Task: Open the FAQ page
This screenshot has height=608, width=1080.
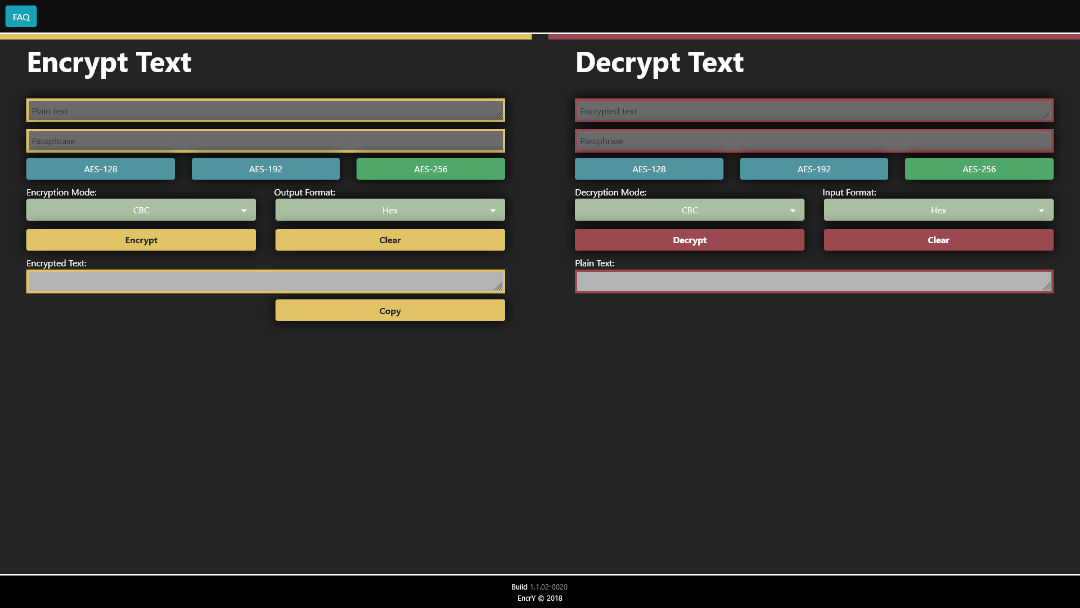Action: pos(21,17)
